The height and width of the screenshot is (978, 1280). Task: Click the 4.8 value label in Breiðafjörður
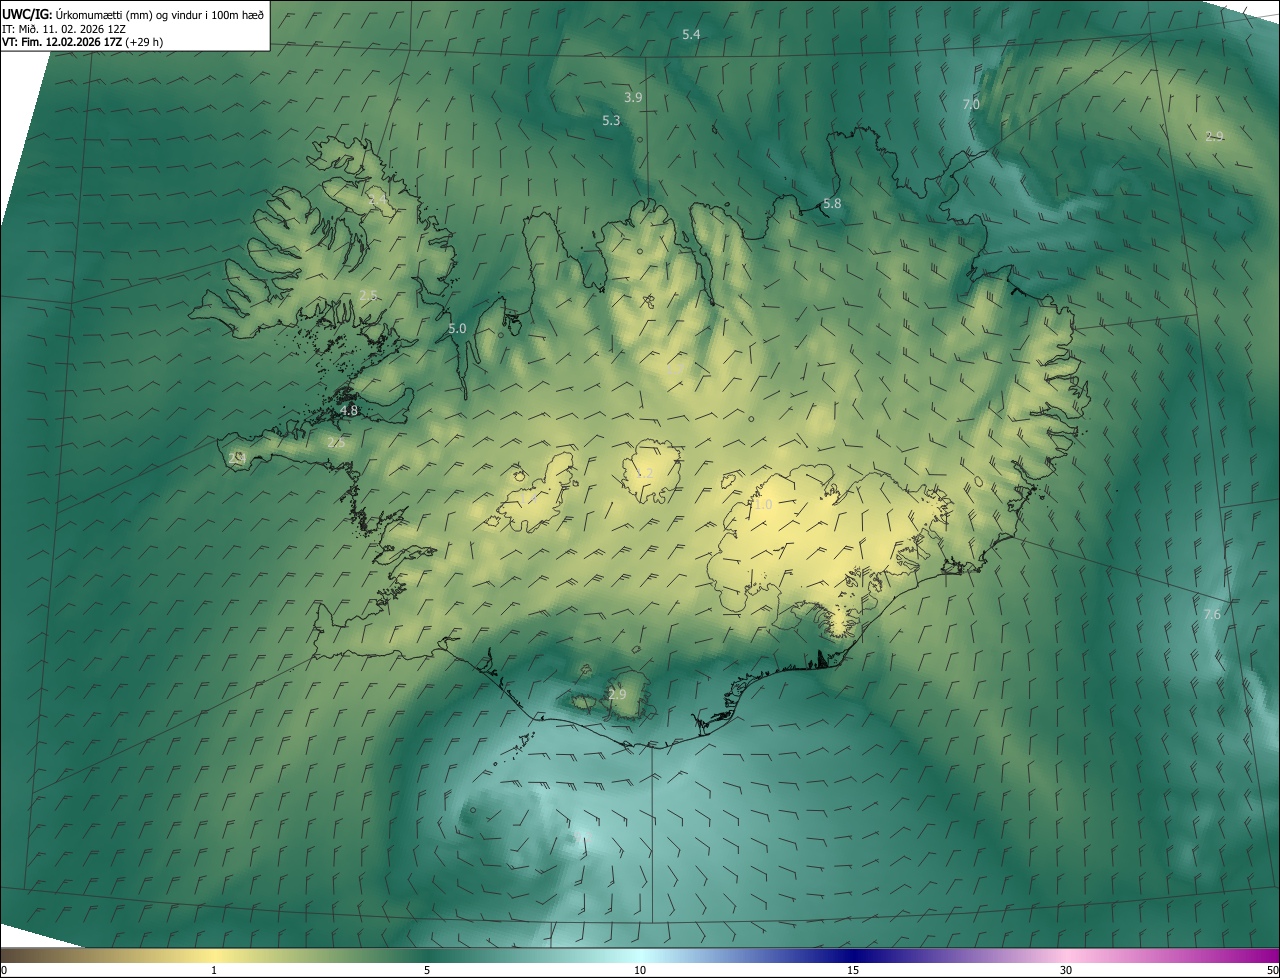[349, 410]
